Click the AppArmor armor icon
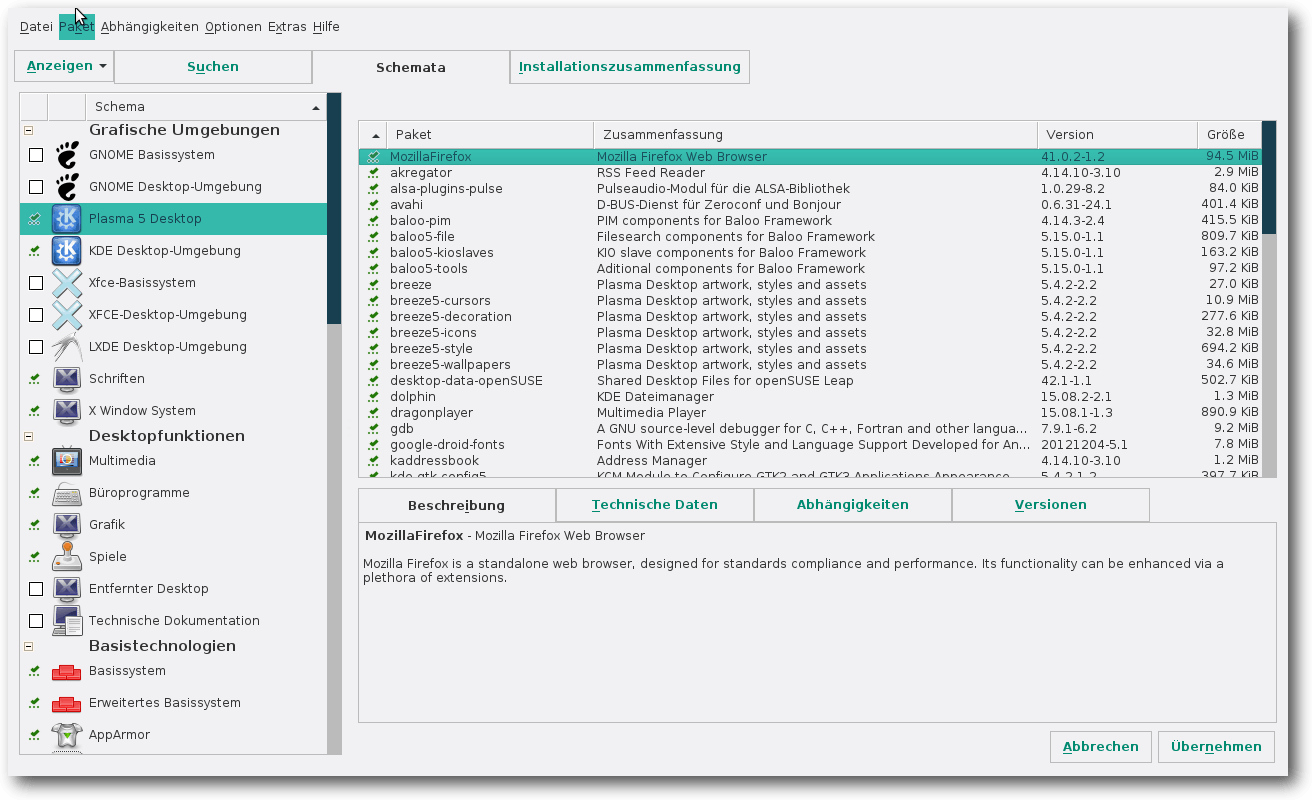The image size is (1312, 800). pos(67,735)
